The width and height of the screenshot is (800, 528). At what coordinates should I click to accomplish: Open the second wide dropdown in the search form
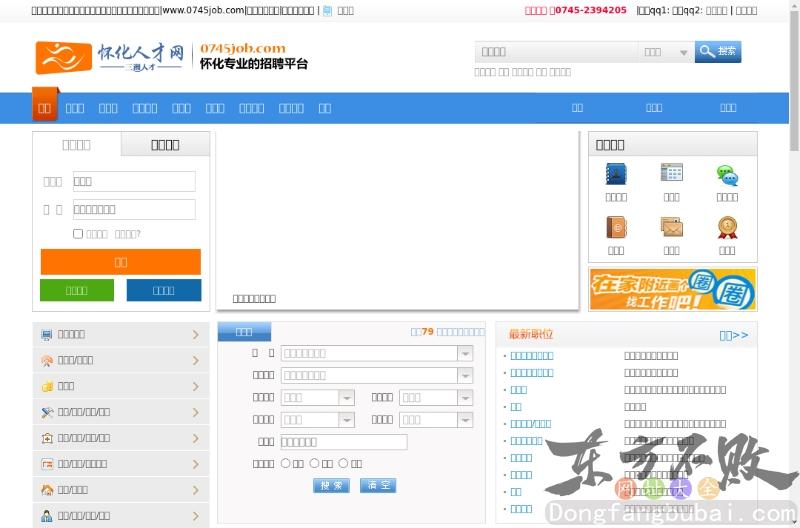(x=377, y=375)
